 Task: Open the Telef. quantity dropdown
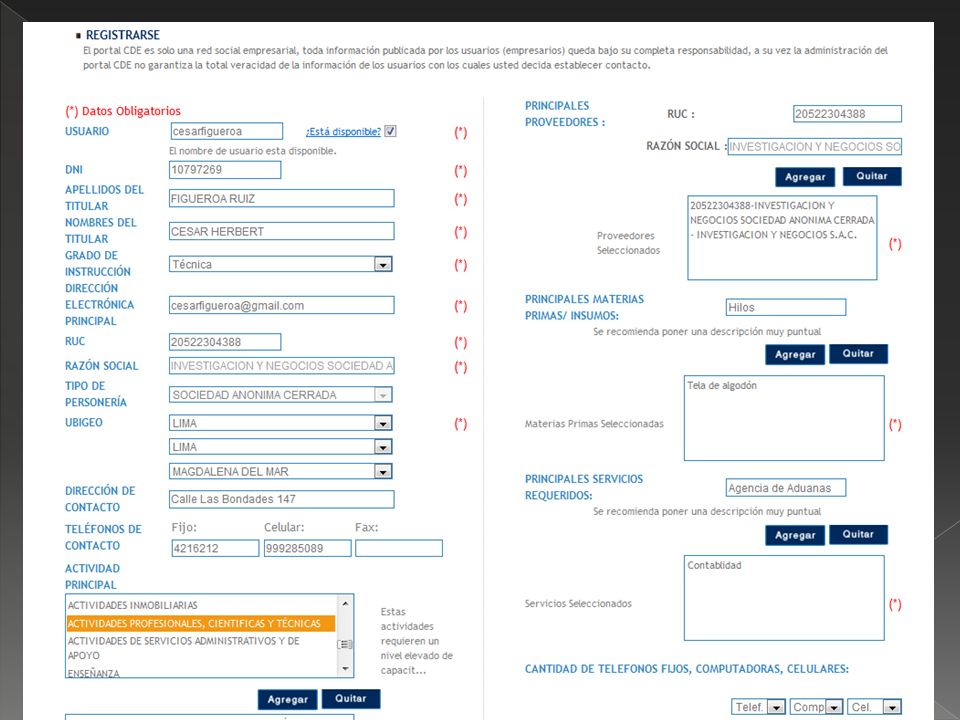click(759, 707)
